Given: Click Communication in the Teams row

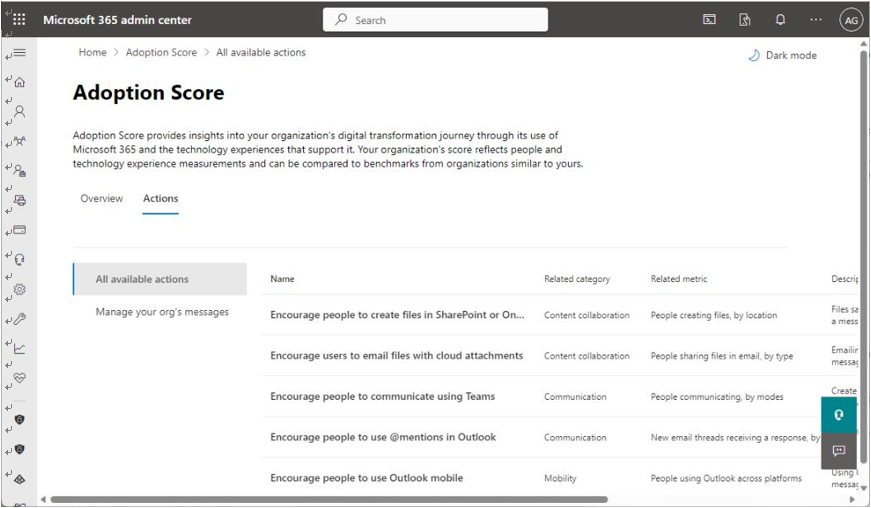Looking at the screenshot, I should coord(575,396).
